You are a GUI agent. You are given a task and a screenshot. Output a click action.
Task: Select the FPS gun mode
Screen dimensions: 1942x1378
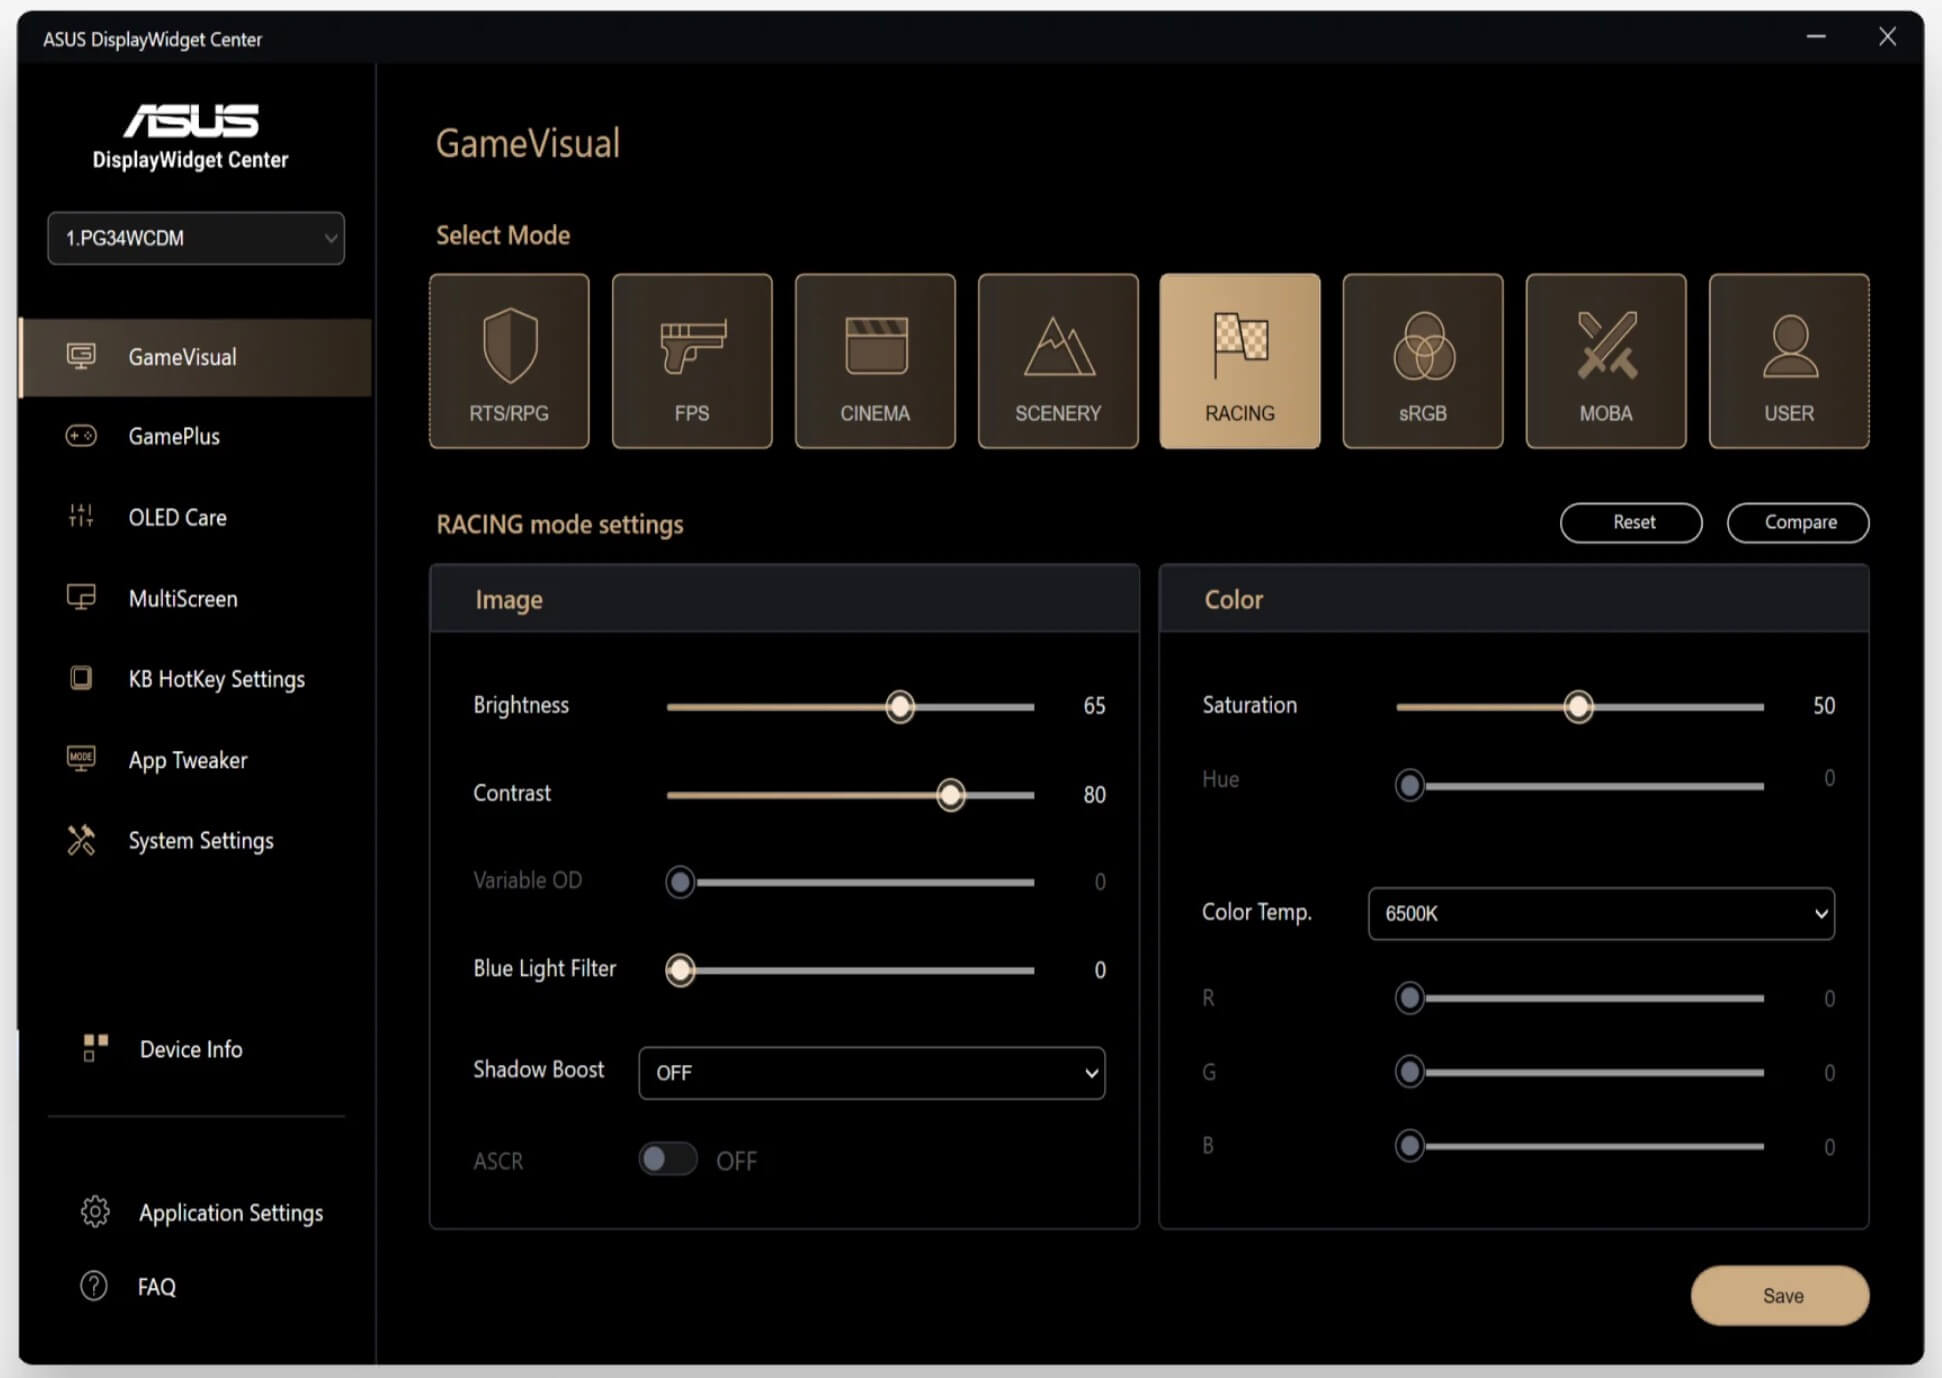click(692, 361)
